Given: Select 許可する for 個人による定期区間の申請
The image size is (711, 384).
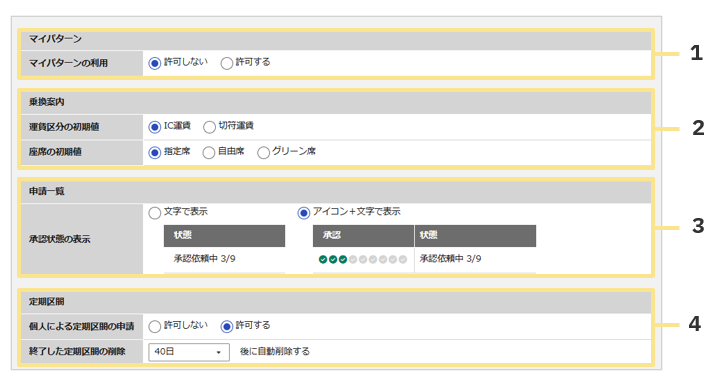Looking at the screenshot, I should pyautogui.click(x=227, y=326).
